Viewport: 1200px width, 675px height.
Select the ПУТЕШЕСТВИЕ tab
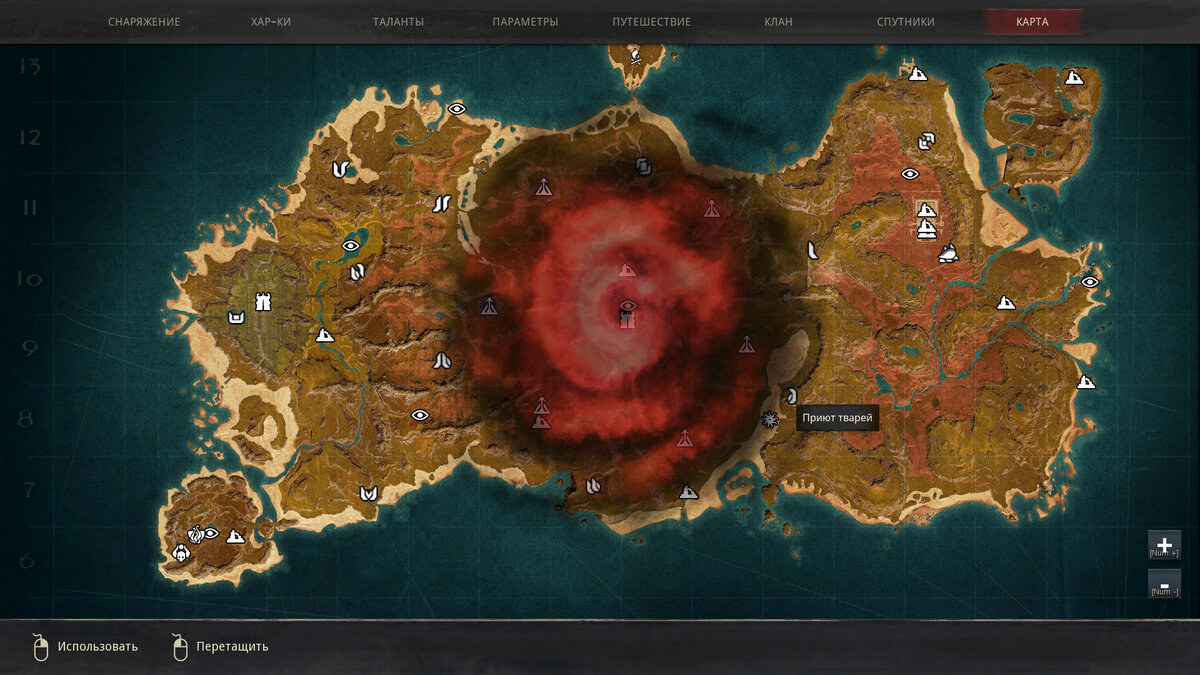tap(652, 22)
